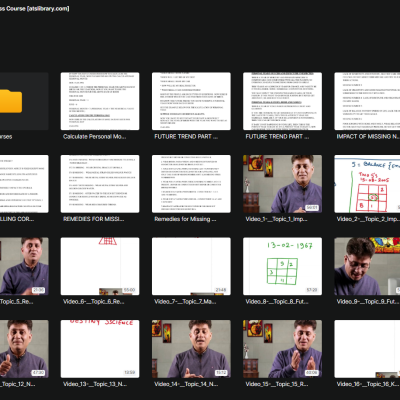Image resolution: width=400 pixels, height=400 pixels.
Task: Select the file name Video_13-_Topic_13_N...
Action: pos(95,384)
